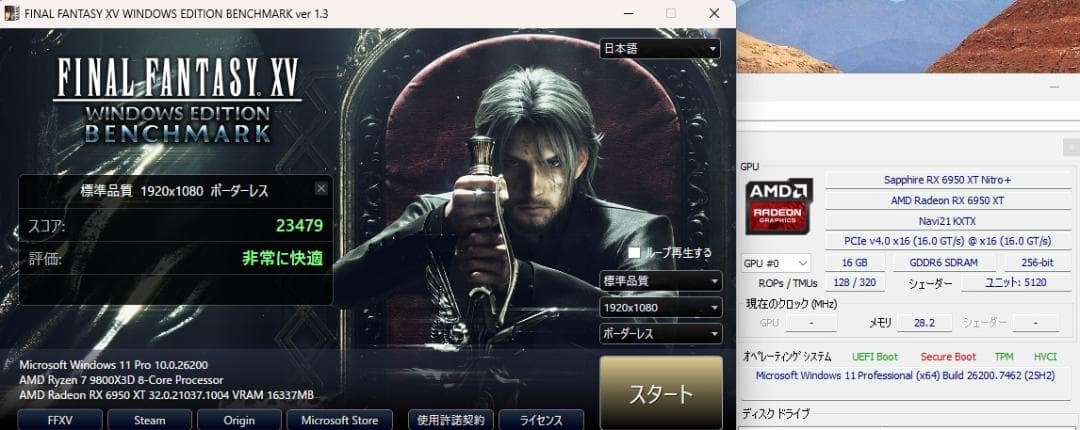Screen dimensions: 1080x430
Task: Open the Steam store button
Action: click(x=150, y=420)
